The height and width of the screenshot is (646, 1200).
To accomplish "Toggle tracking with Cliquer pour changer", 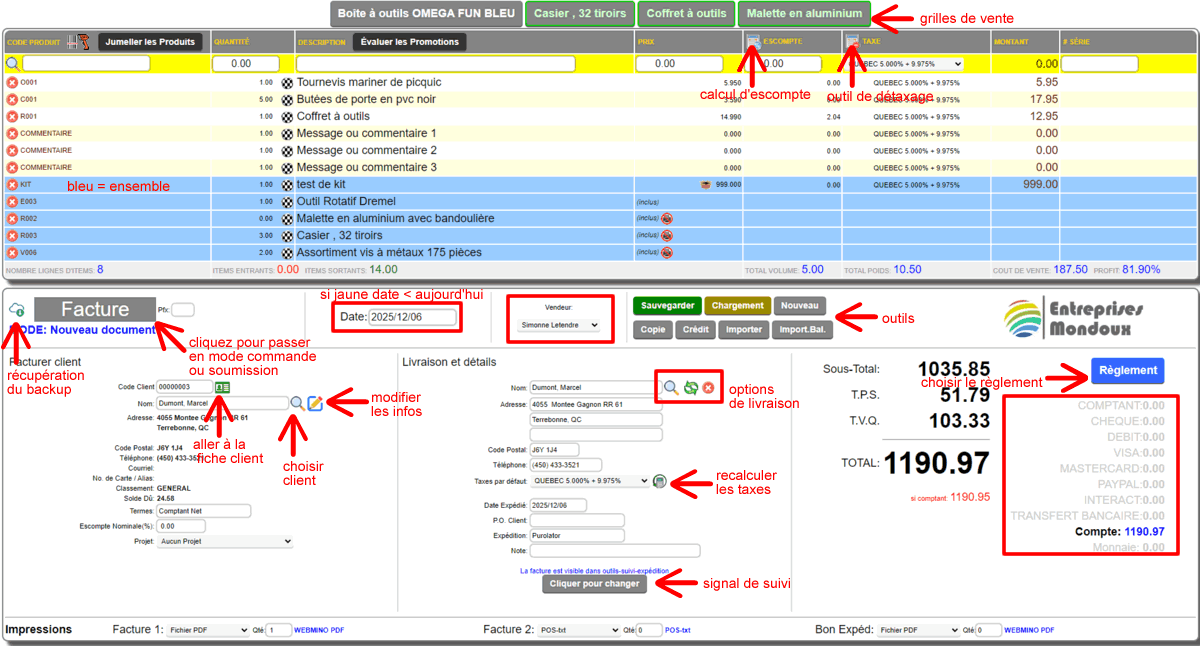I will tap(594, 584).
